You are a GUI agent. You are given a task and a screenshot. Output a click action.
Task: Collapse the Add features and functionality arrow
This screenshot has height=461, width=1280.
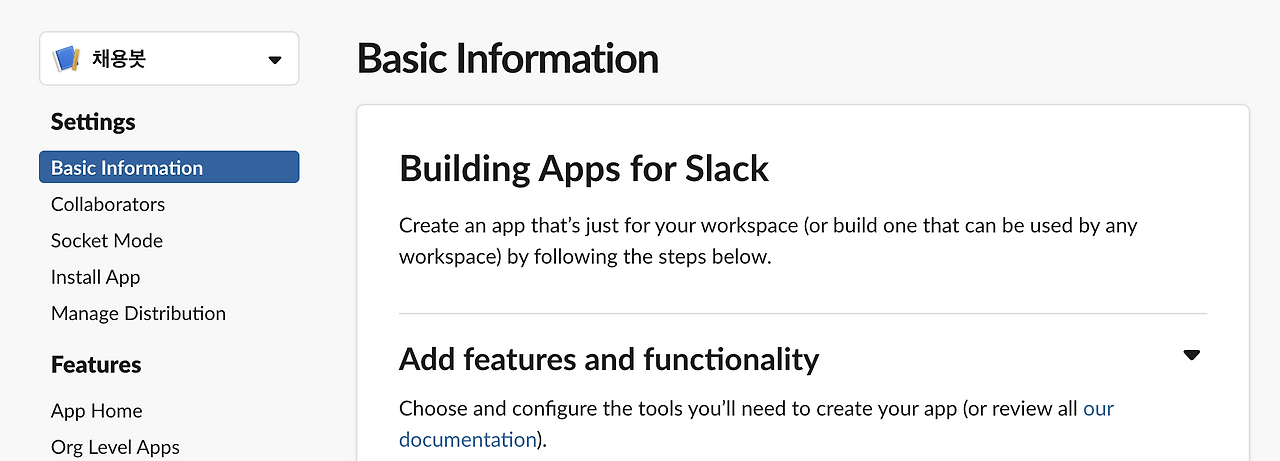[x=1191, y=355]
